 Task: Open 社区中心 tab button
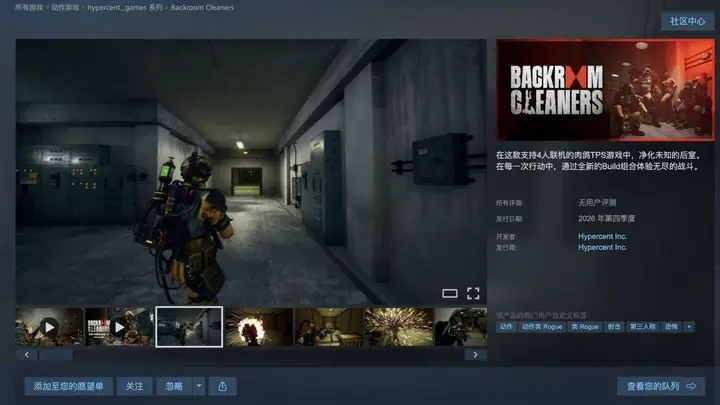(x=687, y=21)
